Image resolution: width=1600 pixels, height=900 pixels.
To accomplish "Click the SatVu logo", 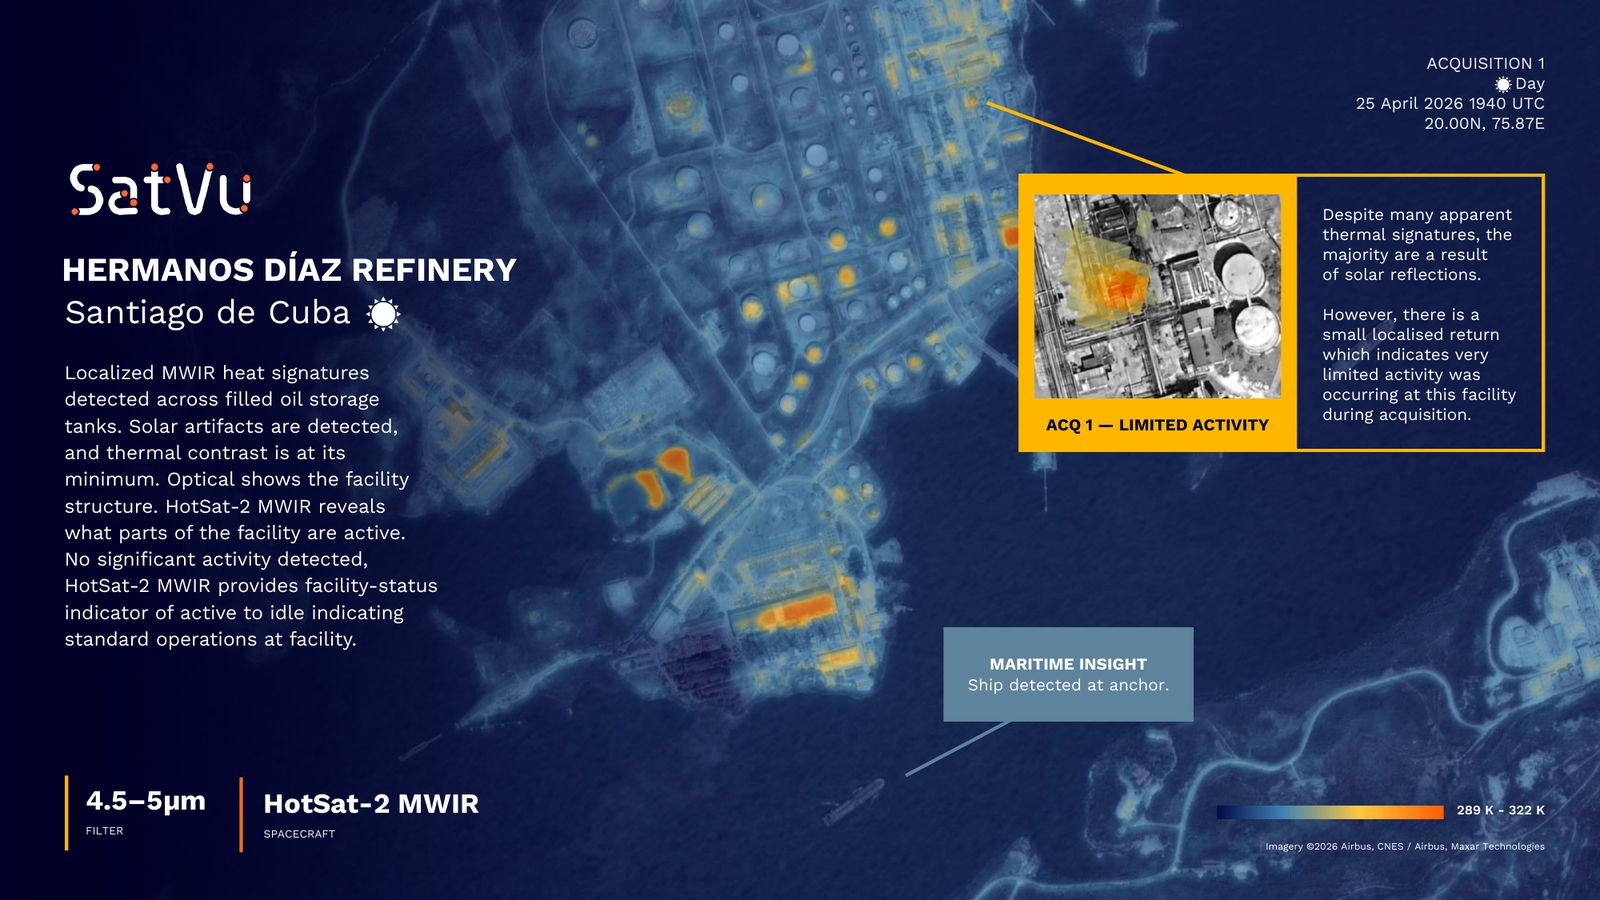I will coord(160,189).
